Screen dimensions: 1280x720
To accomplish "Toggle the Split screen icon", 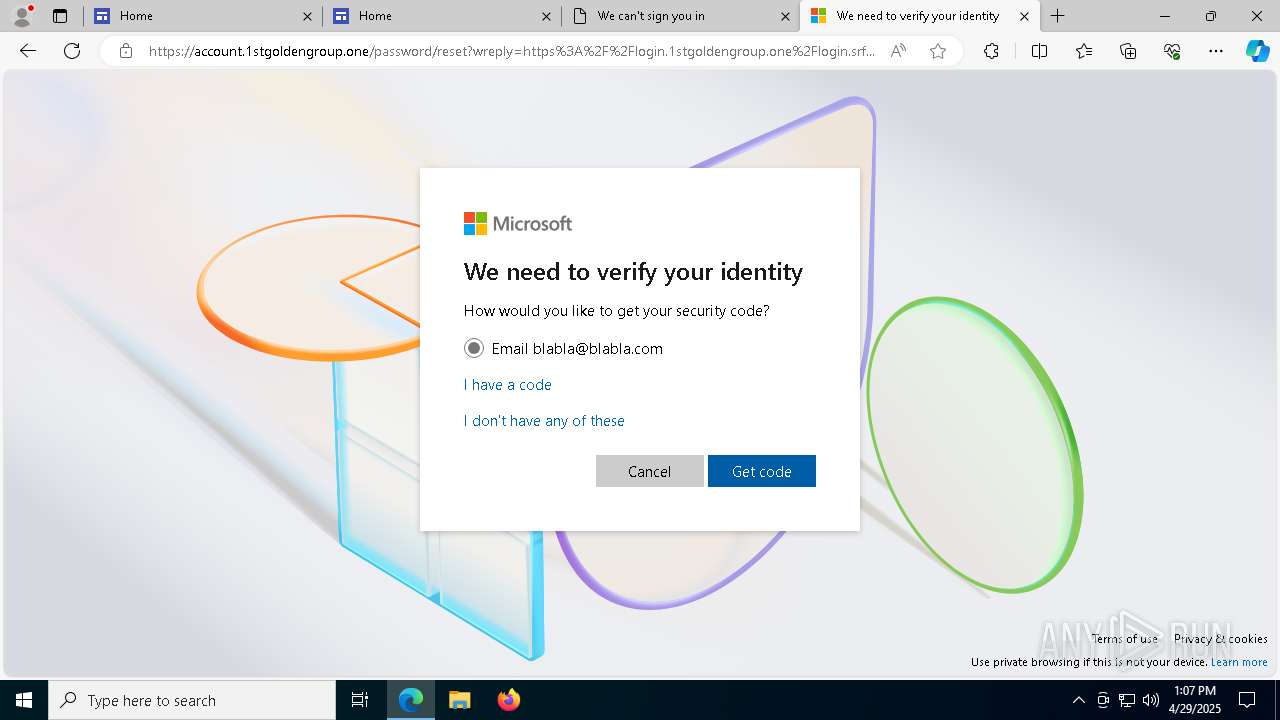I will [x=1039, y=51].
